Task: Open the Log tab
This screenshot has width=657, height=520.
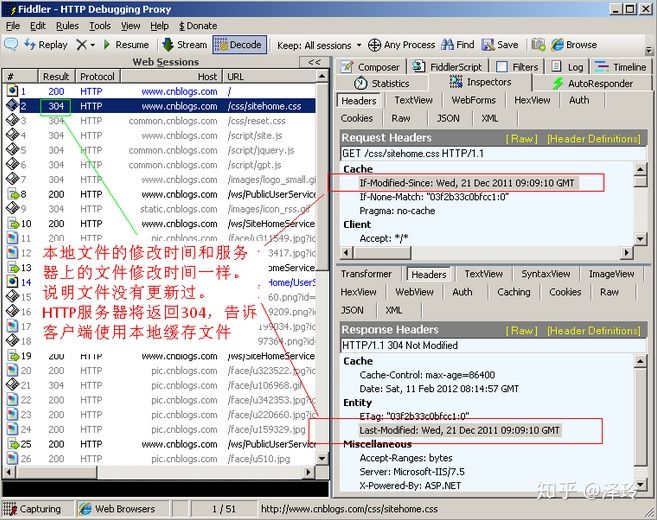Action: (x=567, y=67)
